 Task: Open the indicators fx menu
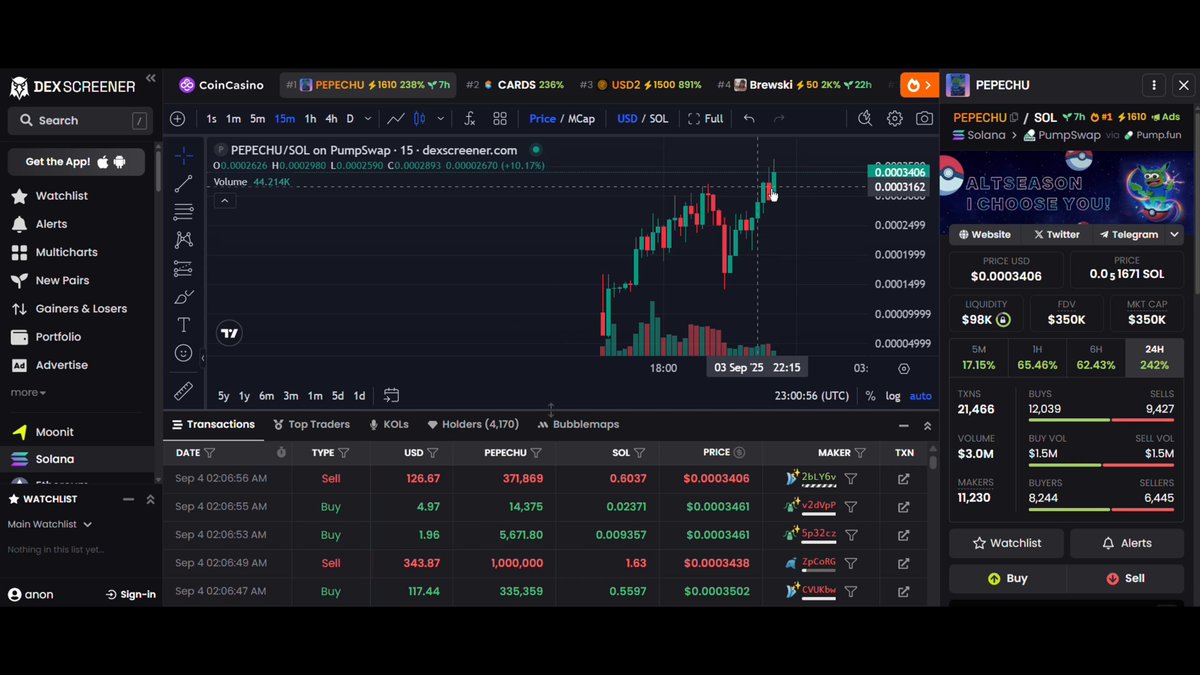[470, 119]
